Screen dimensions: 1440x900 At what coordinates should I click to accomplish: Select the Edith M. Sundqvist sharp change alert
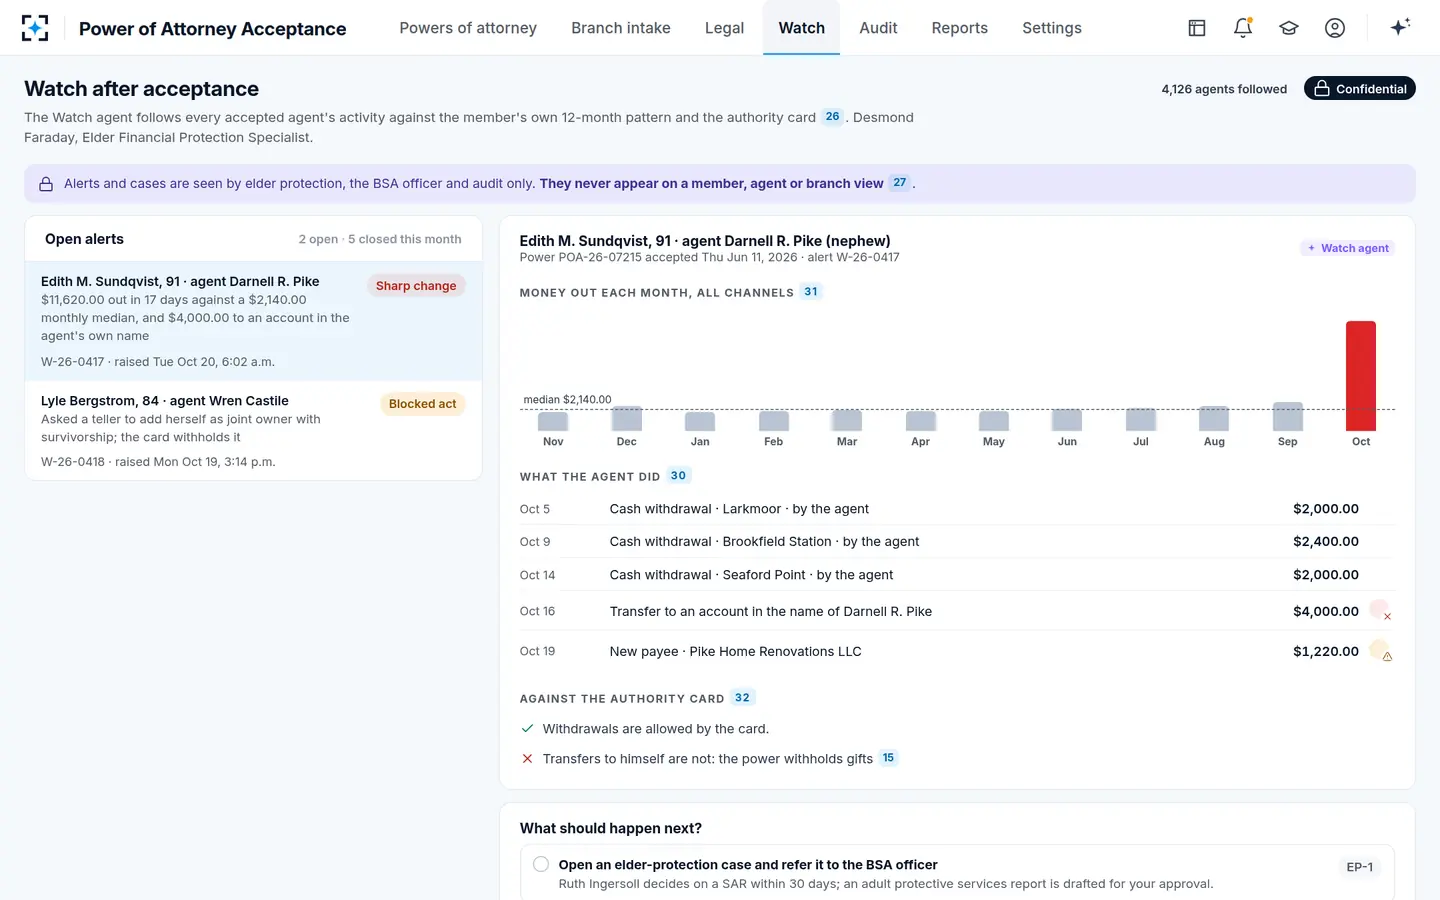point(253,321)
